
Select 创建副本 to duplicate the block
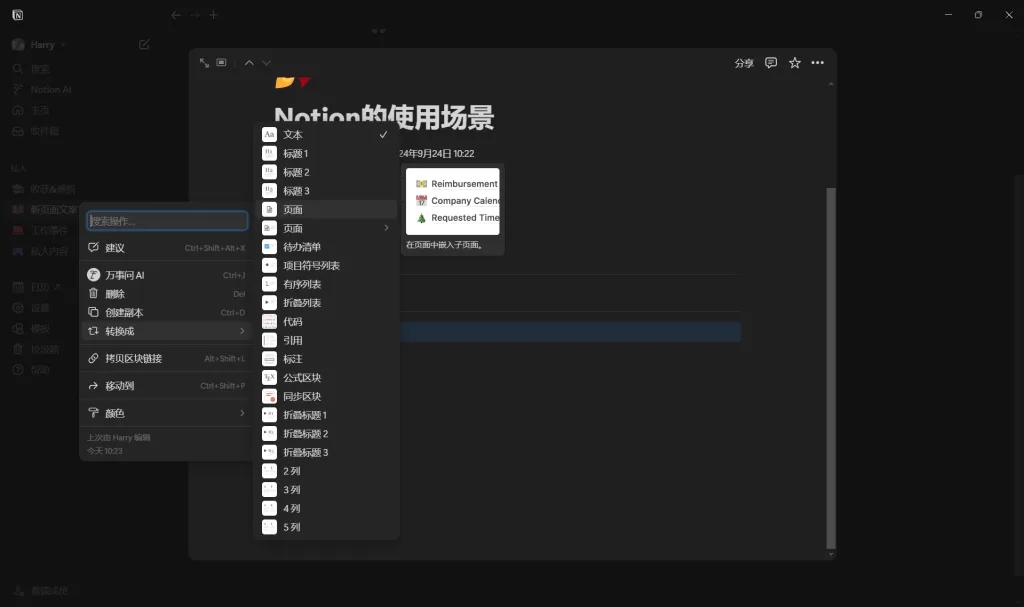(x=167, y=312)
